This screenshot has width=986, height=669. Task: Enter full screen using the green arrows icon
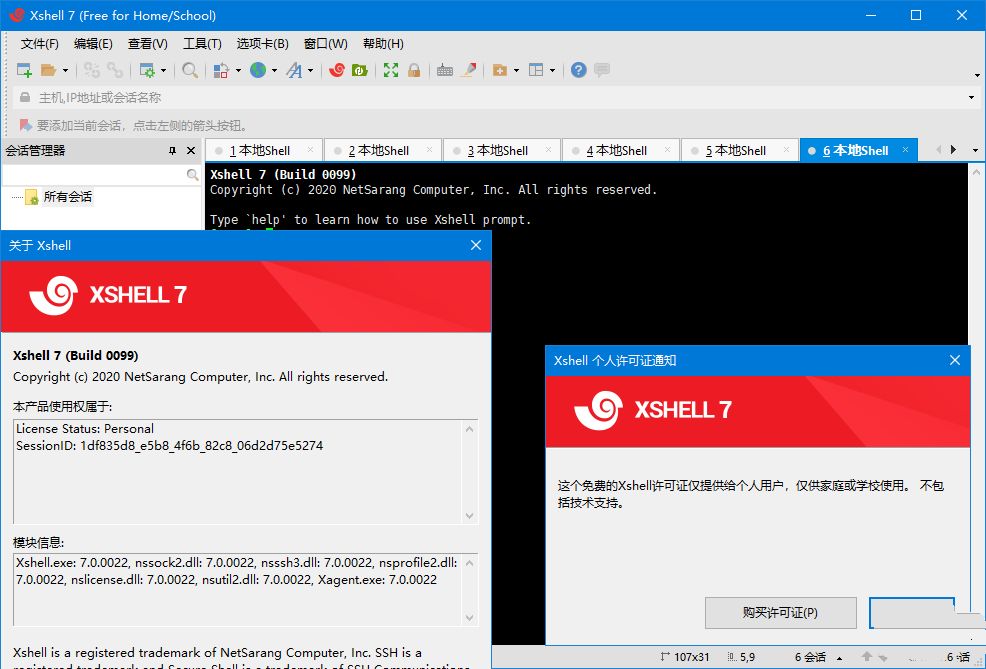pos(390,70)
